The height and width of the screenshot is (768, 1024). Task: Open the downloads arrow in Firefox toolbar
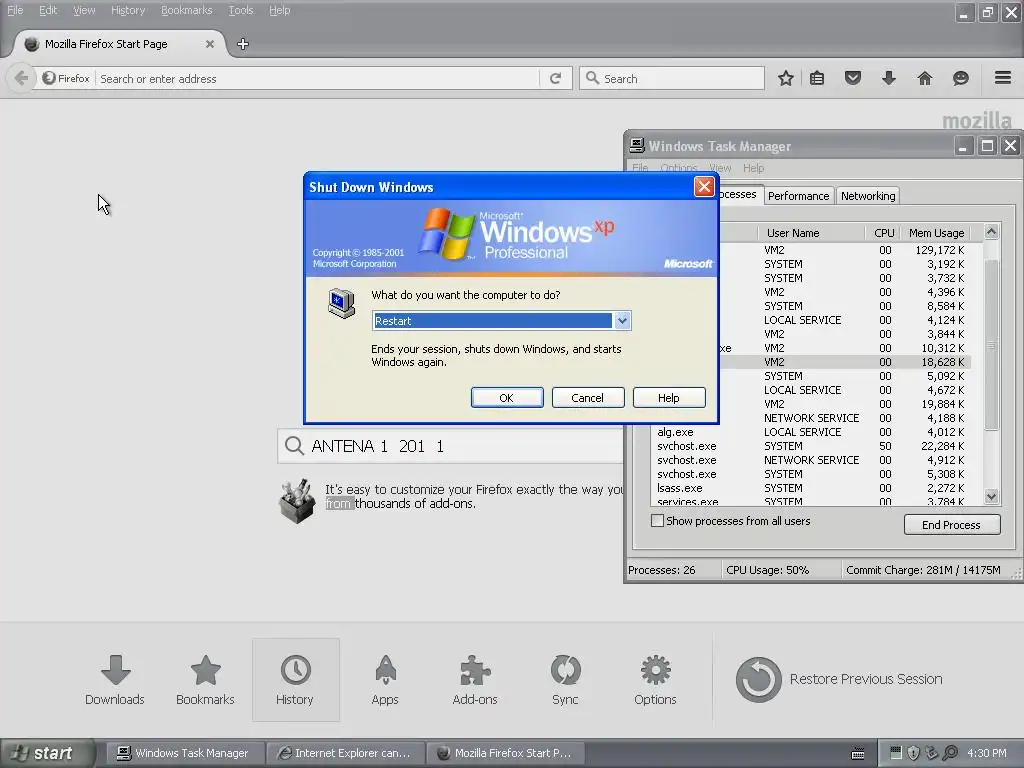click(x=889, y=78)
